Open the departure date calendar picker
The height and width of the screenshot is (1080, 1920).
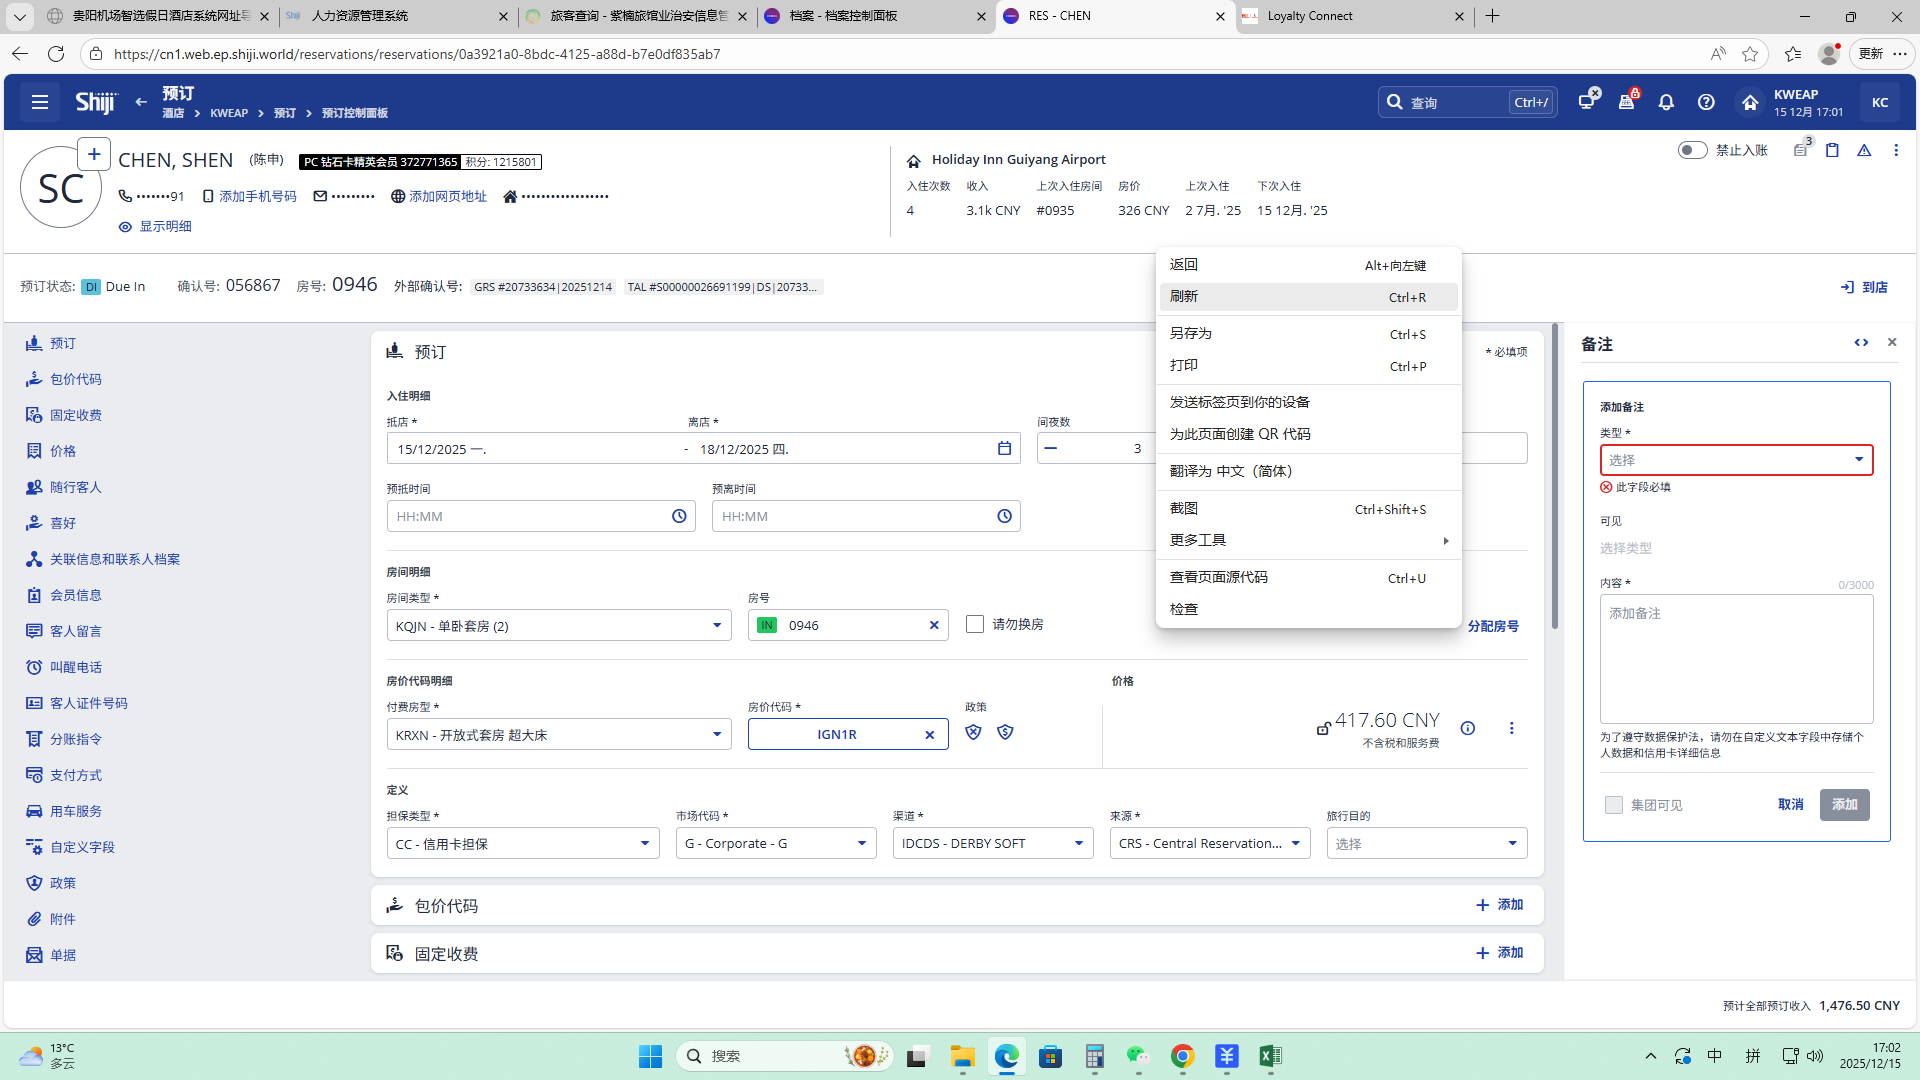point(1004,449)
